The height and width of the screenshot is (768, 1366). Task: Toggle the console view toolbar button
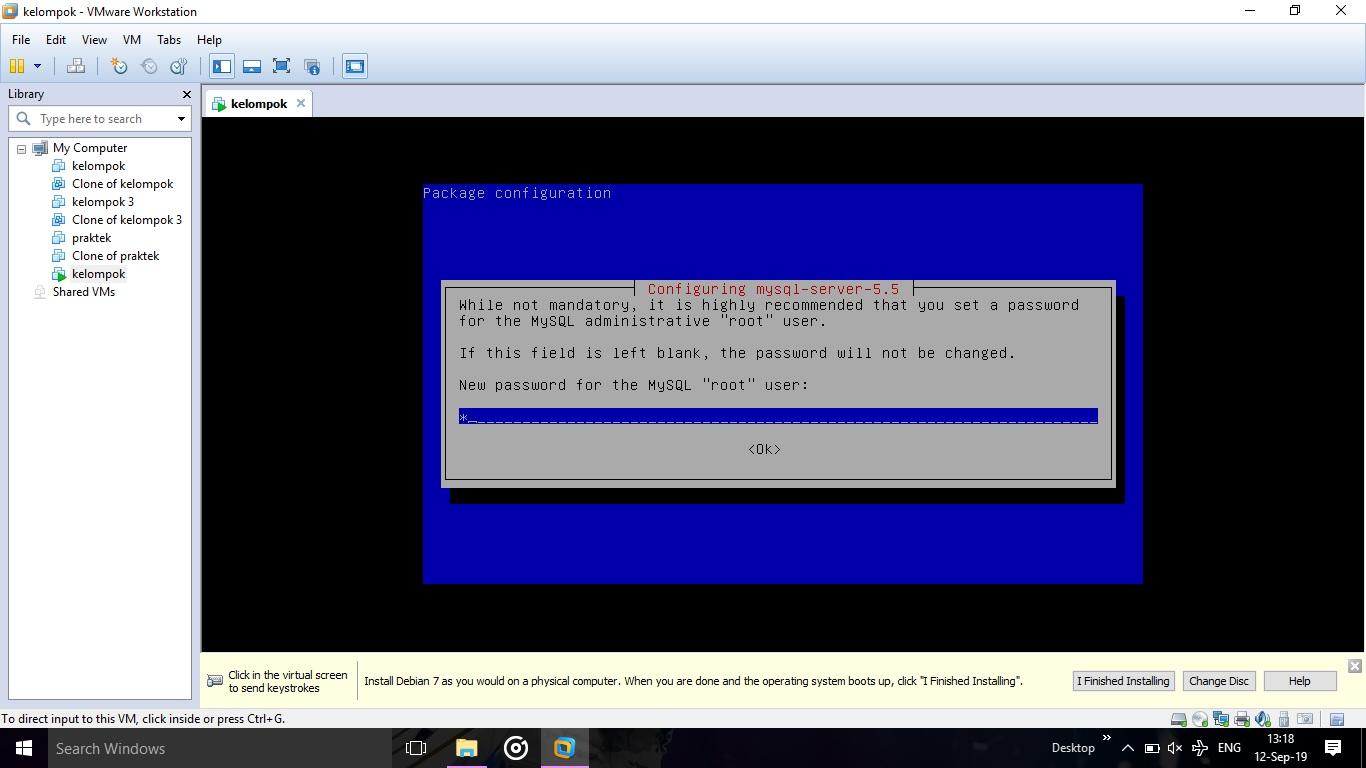pyautogui.click(x=355, y=66)
